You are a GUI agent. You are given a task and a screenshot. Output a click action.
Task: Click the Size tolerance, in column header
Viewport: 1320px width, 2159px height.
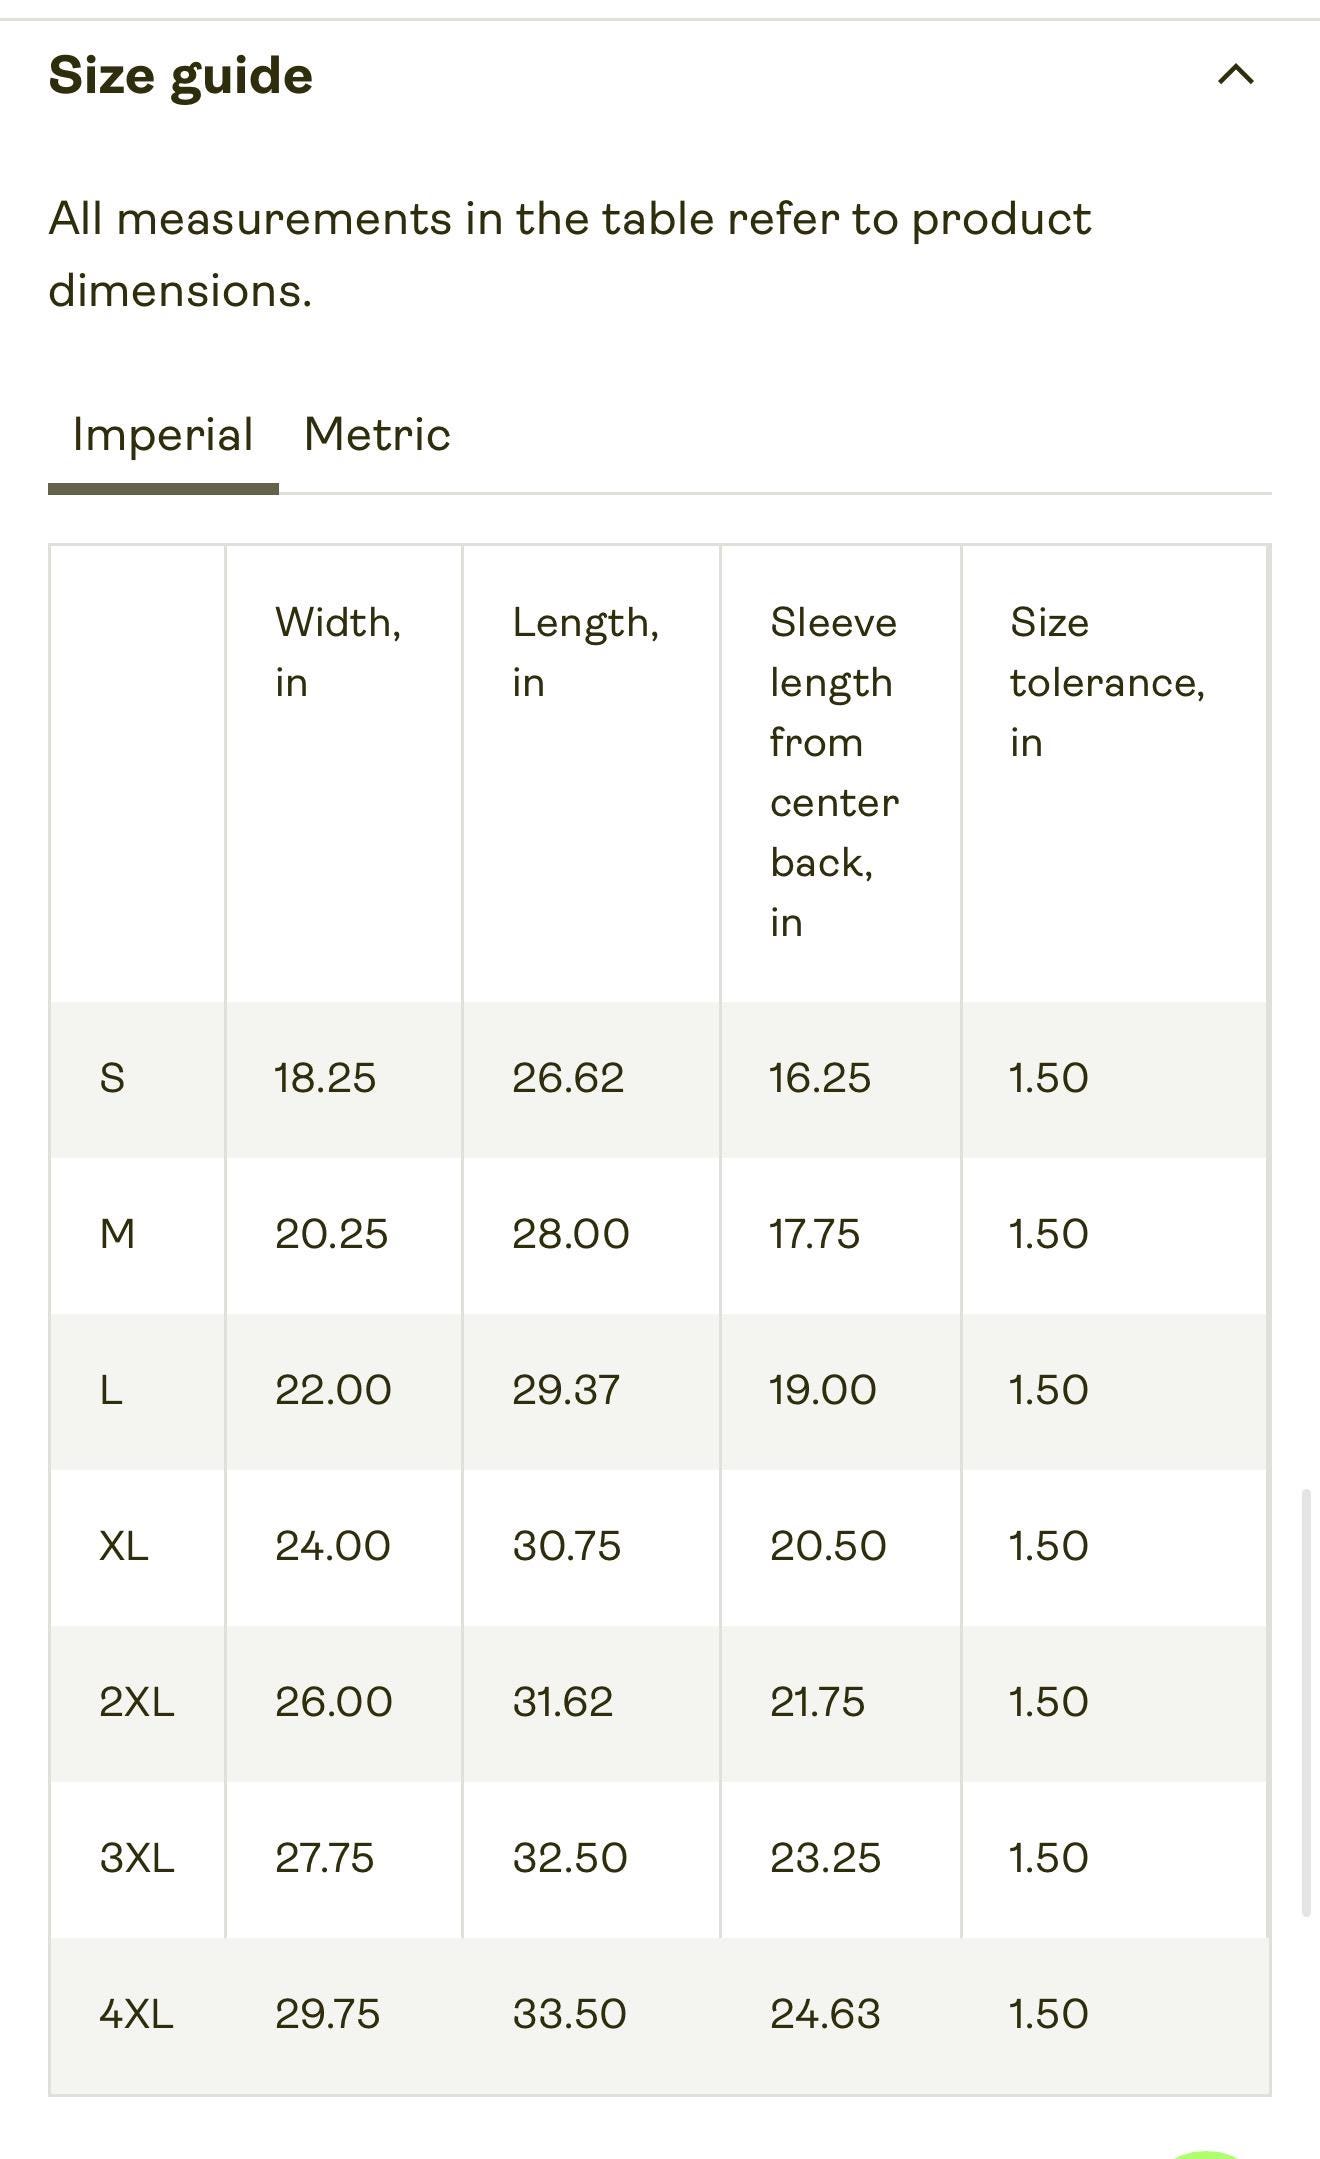[1107, 682]
